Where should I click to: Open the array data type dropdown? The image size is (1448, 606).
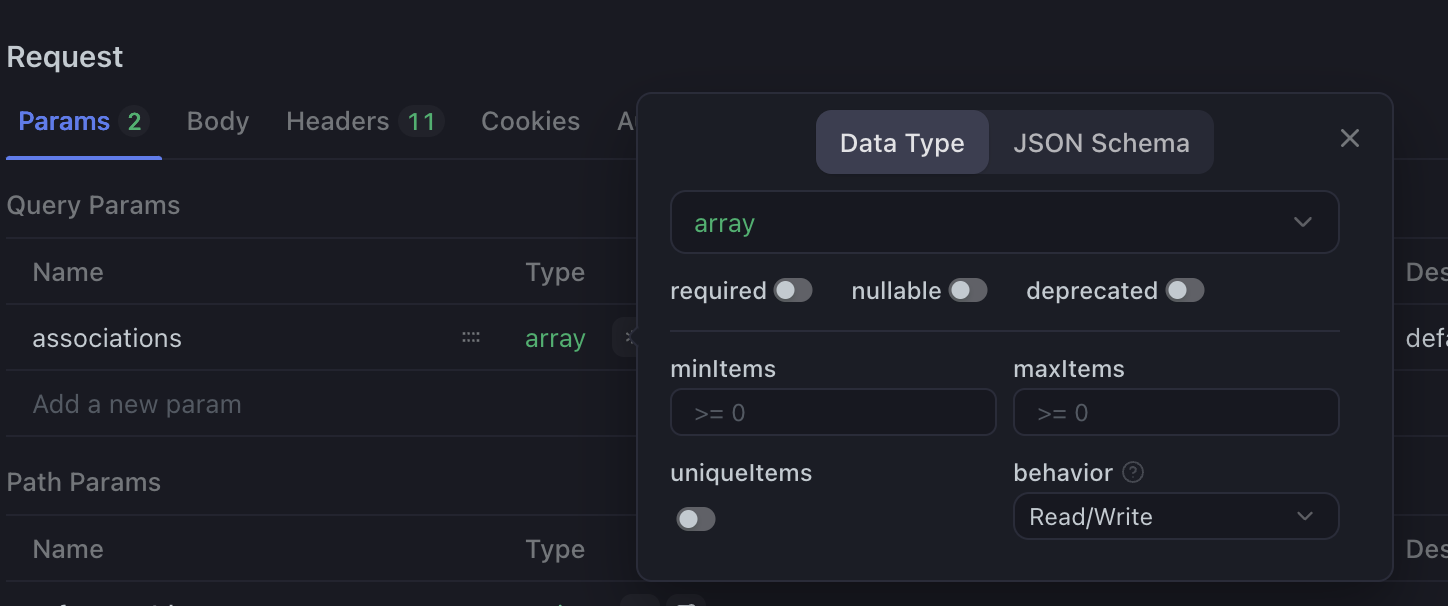click(1004, 222)
